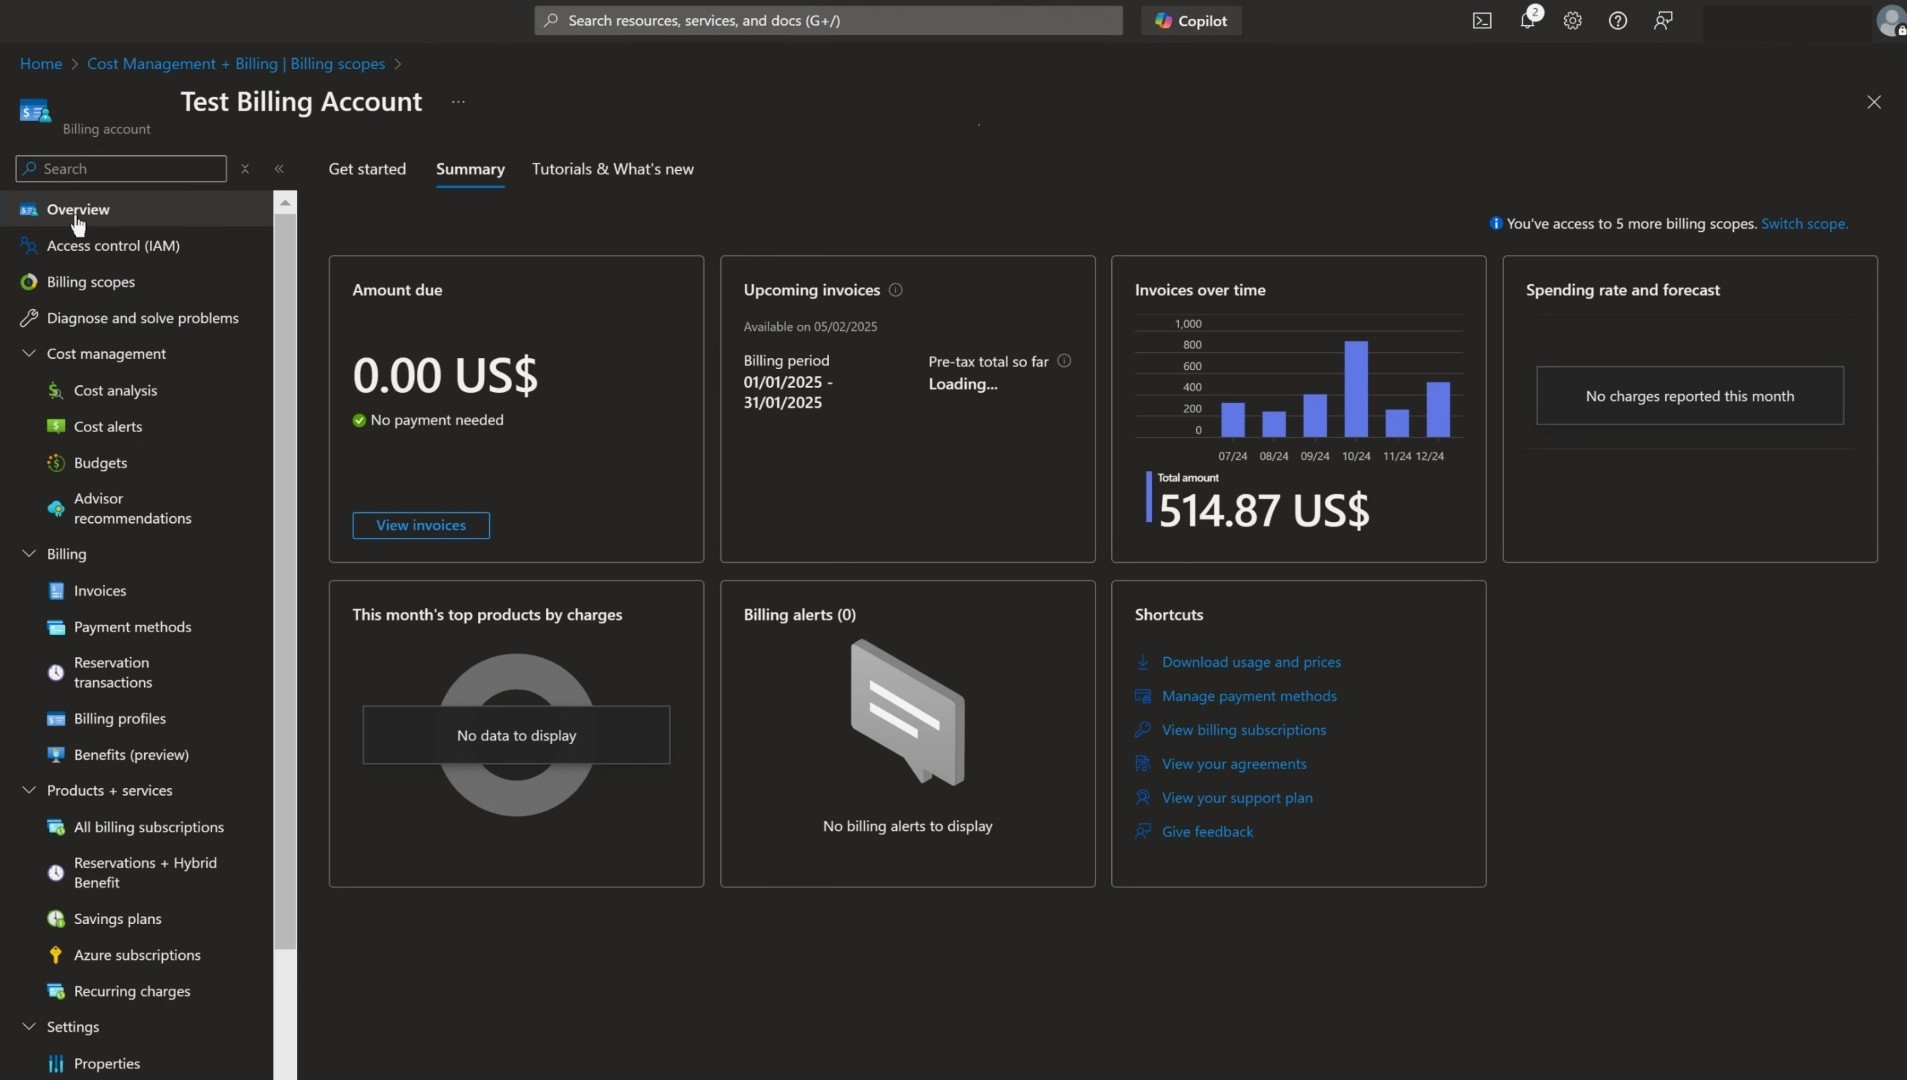Clear sidebar search with X icon

tap(245, 169)
